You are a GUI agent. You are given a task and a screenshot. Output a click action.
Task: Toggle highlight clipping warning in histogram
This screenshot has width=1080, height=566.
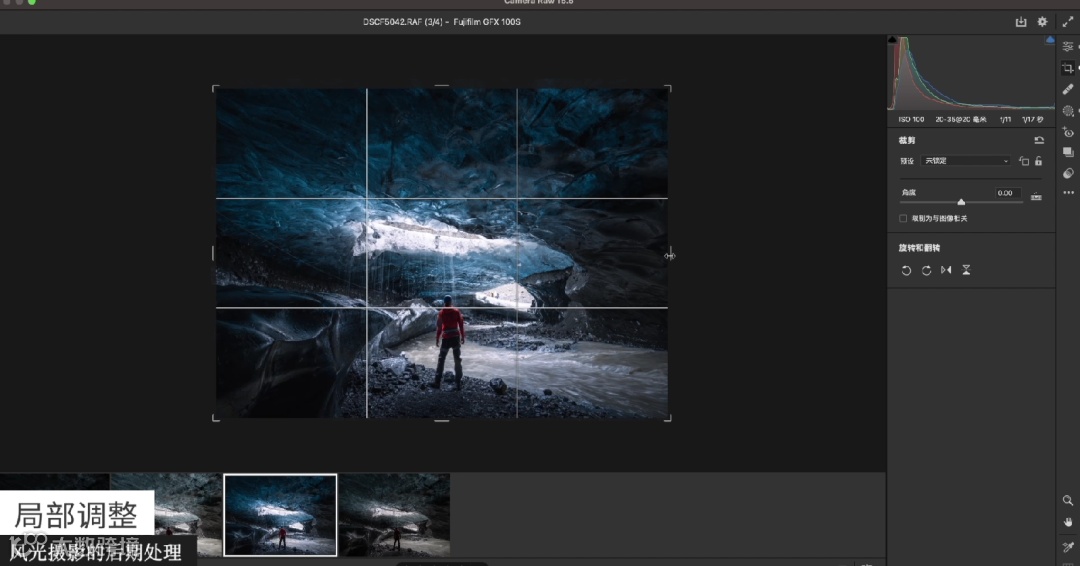tap(1050, 40)
